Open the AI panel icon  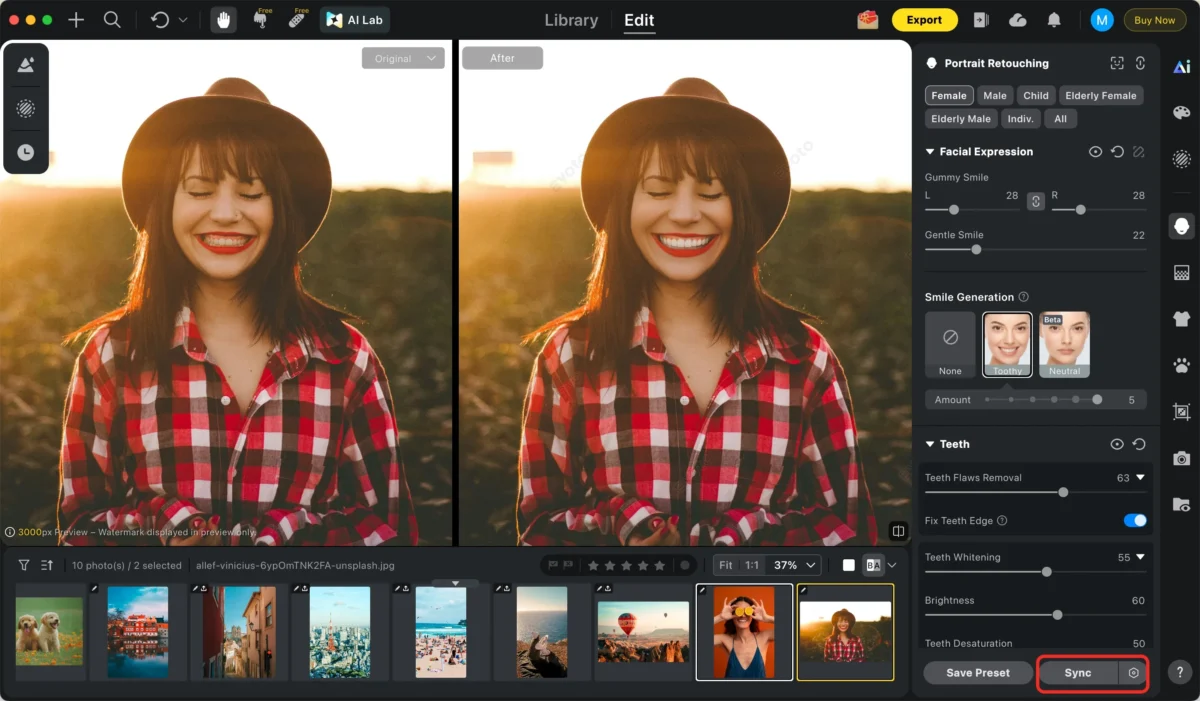pos(1181,67)
